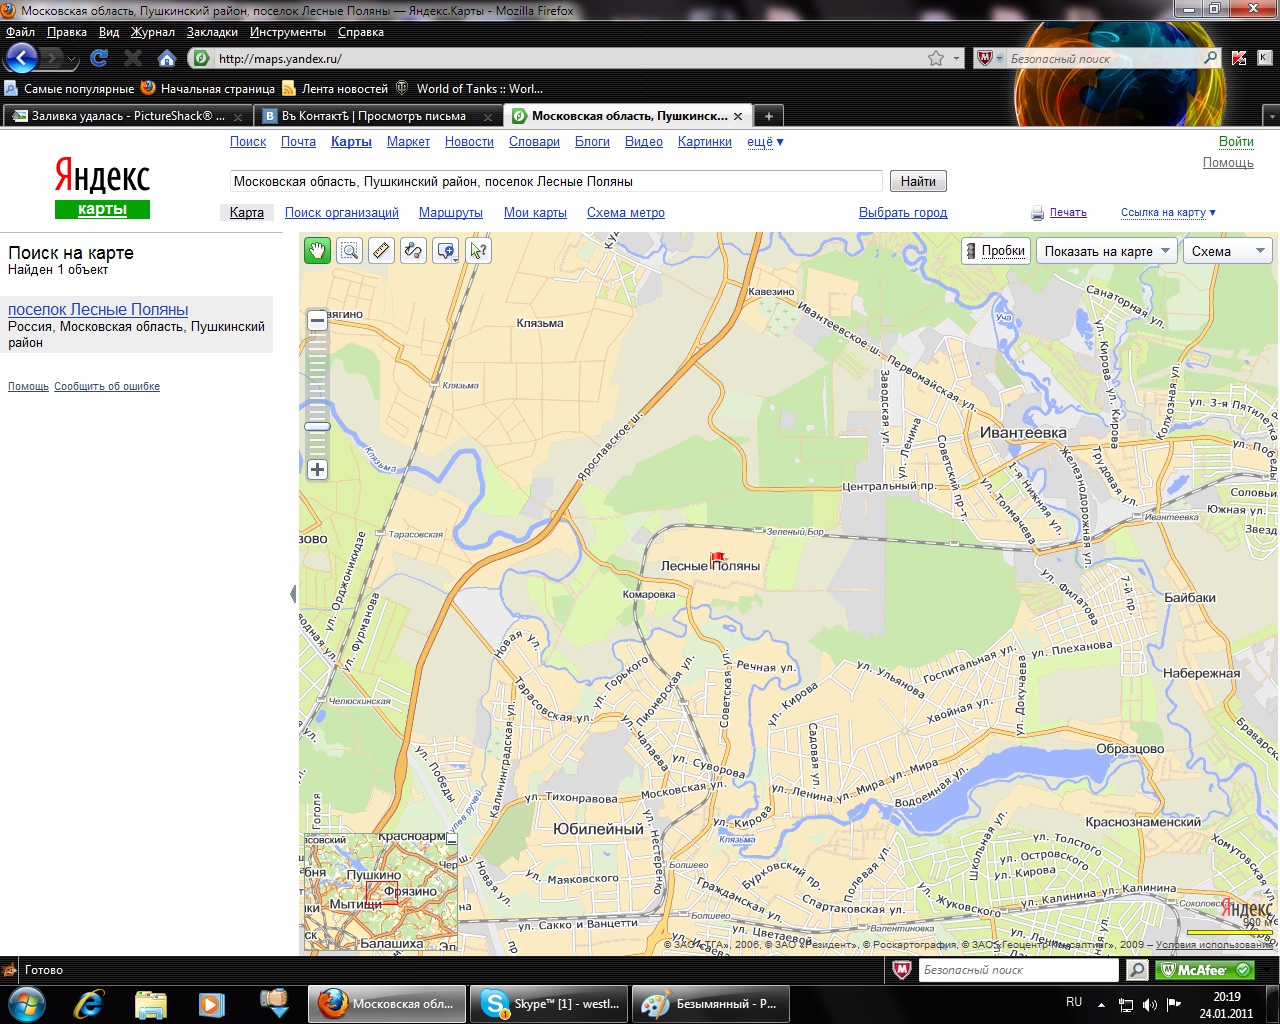Screen dimensions: 1280x1024
Task: Open the Ссылка на карту dropdown
Action: pos(1168,212)
